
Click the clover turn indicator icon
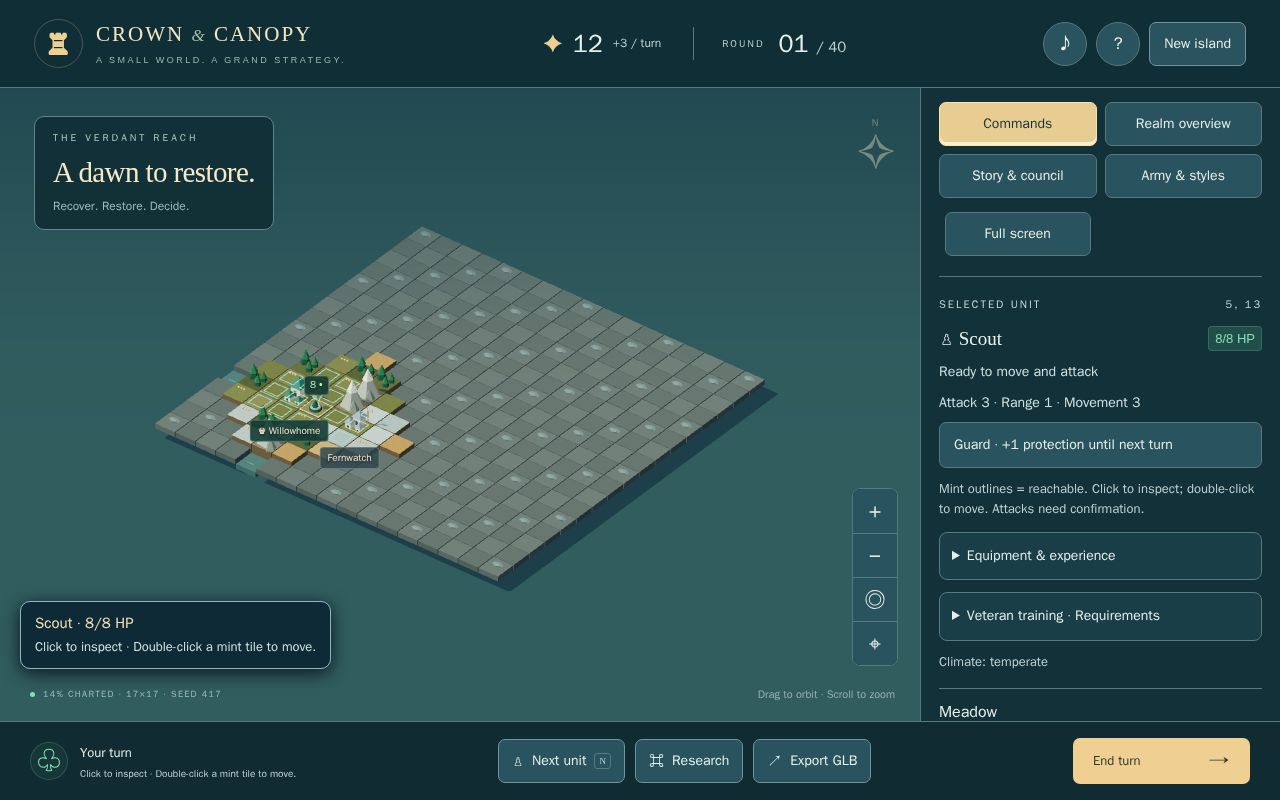(x=49, y=762)
